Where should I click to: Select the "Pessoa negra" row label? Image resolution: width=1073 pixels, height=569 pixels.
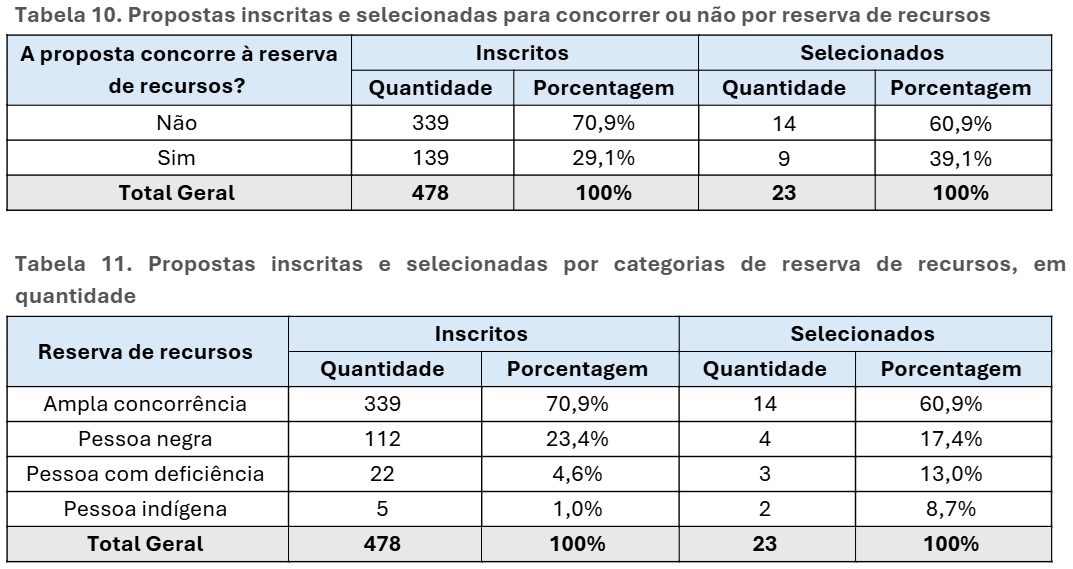[146, 439]
